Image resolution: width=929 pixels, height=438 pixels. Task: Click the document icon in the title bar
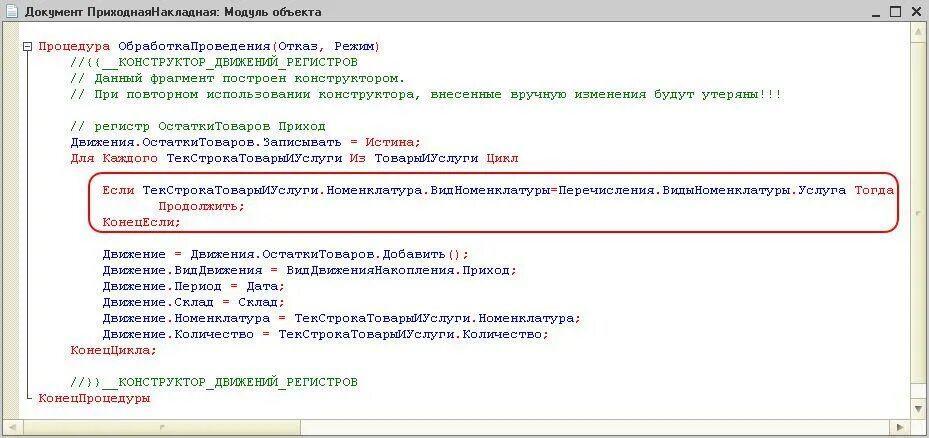tap(12, 12)
